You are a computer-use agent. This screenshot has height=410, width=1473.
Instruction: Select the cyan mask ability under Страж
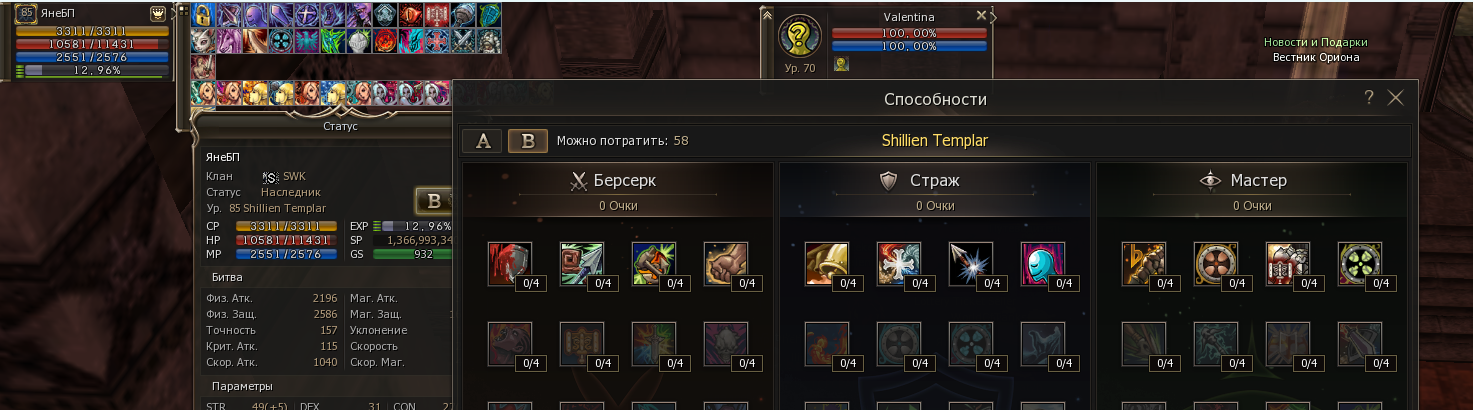coord(1042,263)
